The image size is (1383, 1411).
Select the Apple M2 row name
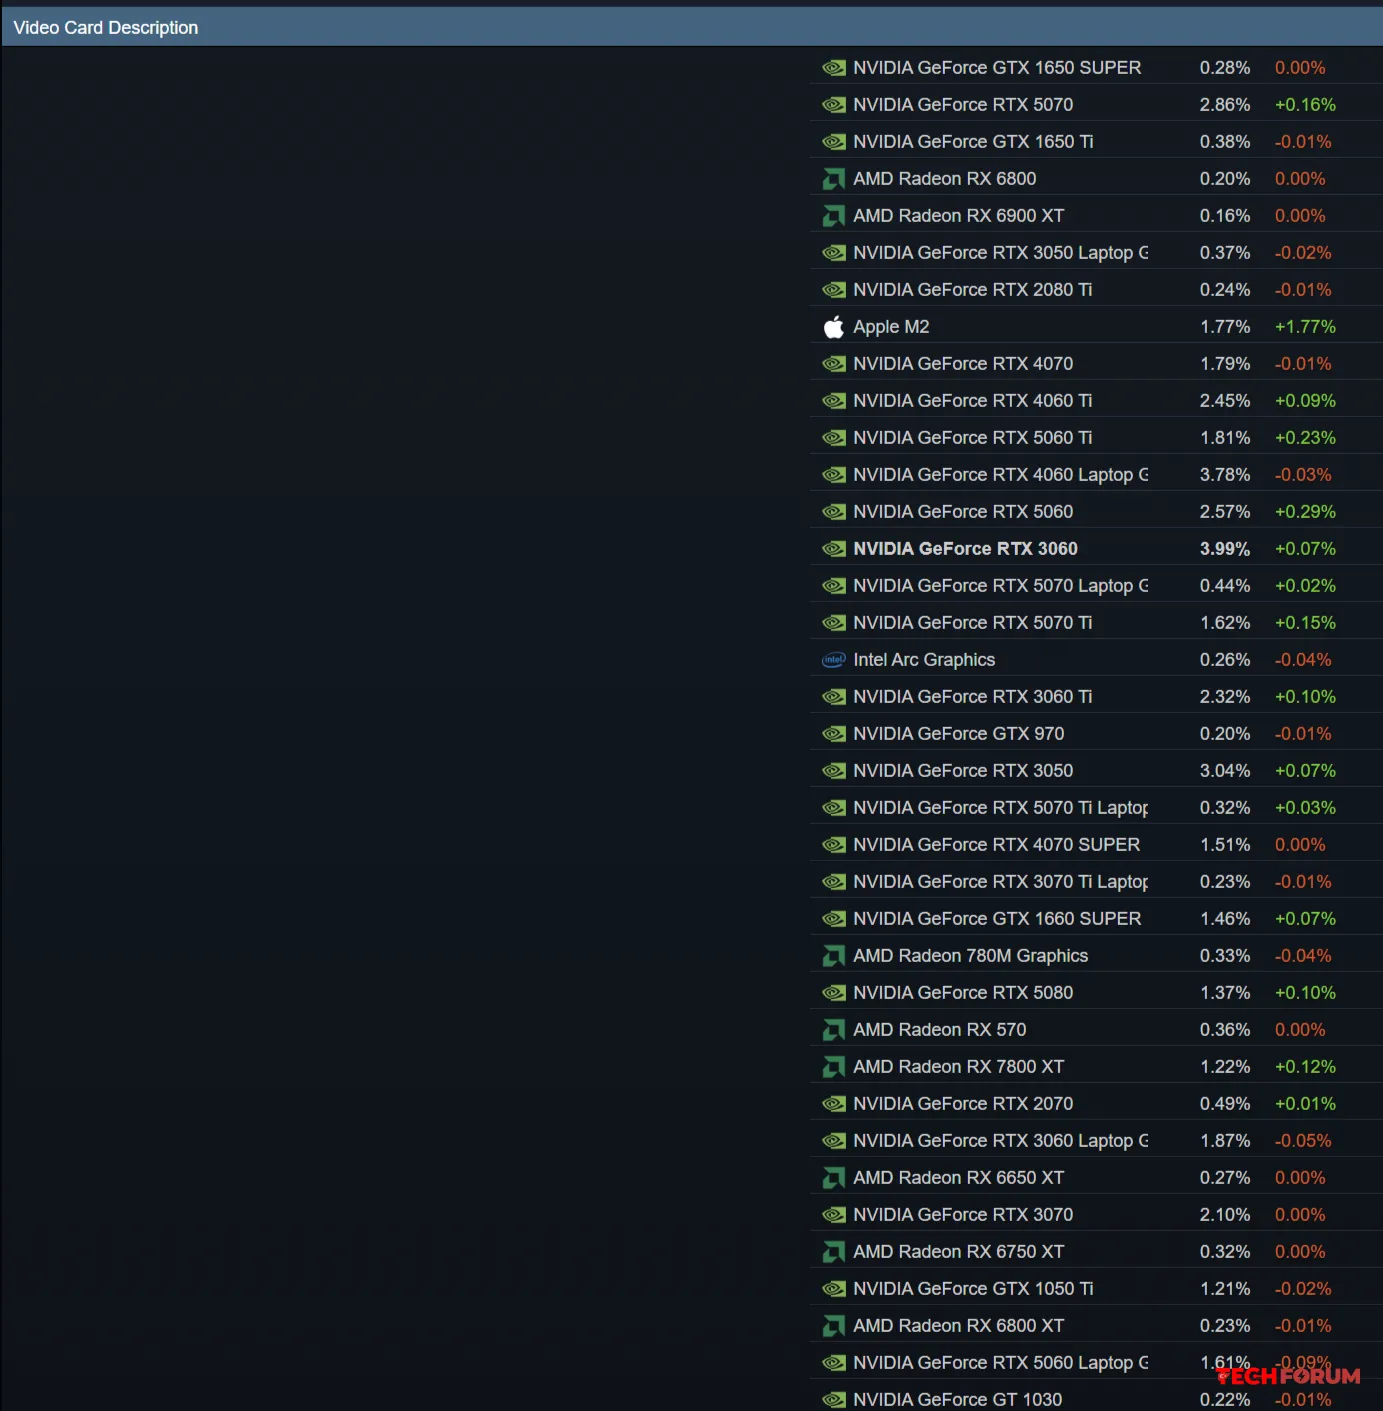[891, 327]
